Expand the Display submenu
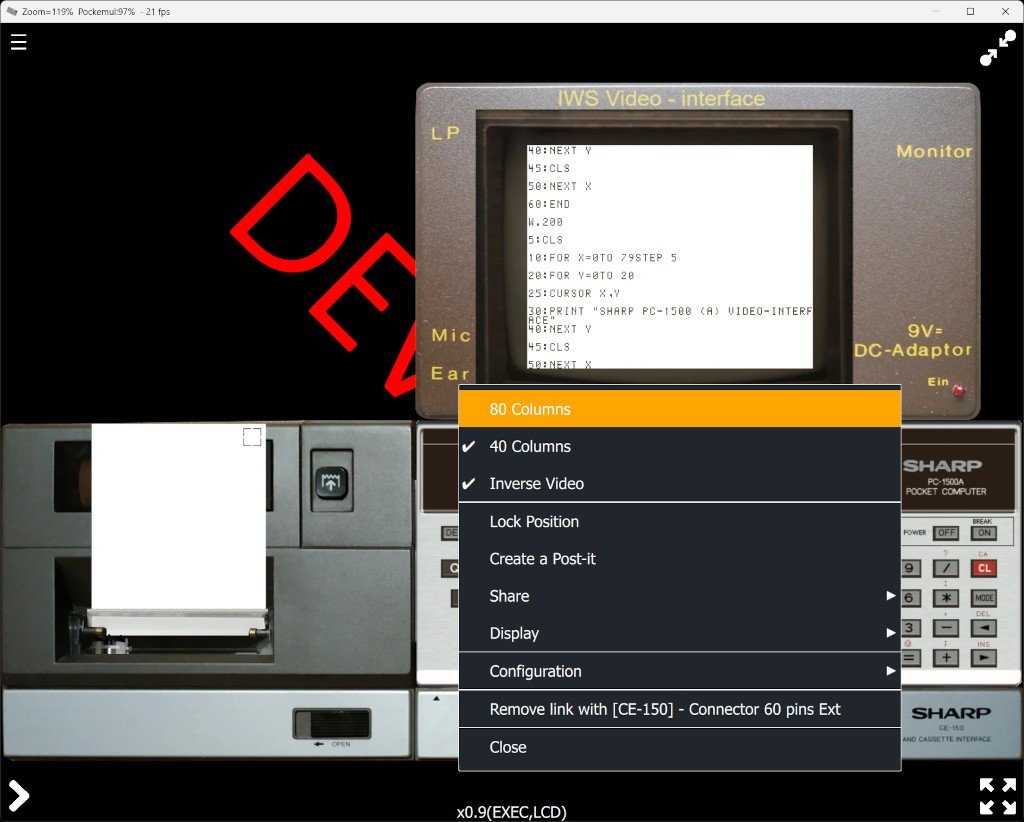 tap(680, 633)
